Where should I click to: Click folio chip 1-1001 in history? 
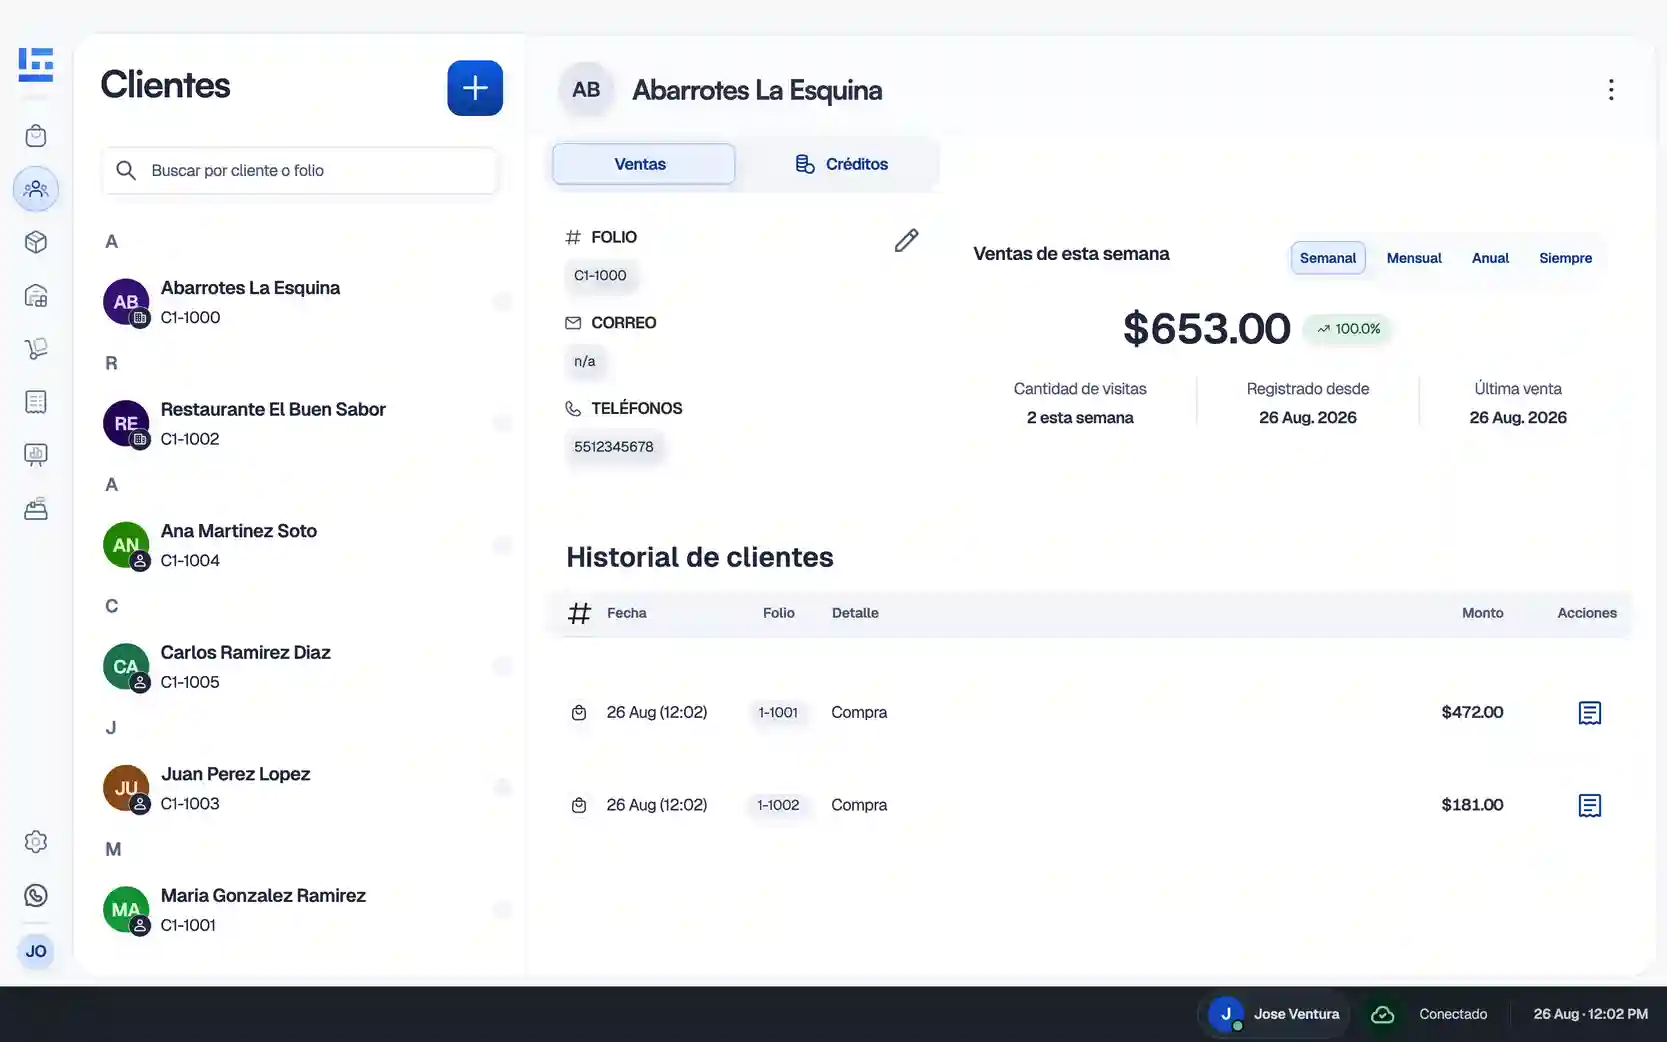click(x=778, y=713)
